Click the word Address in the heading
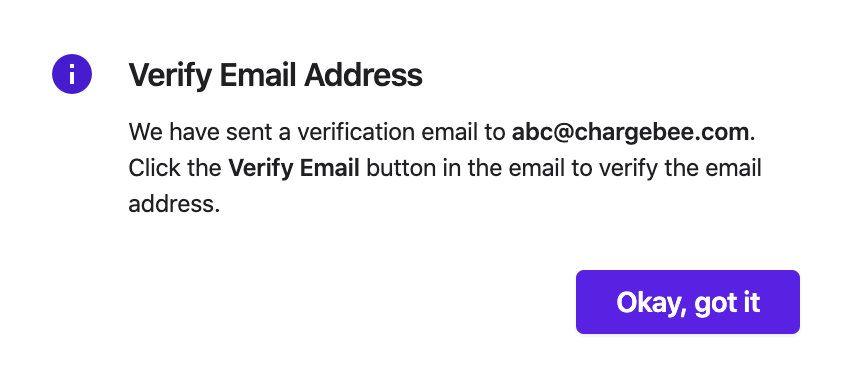 [363, 75]
